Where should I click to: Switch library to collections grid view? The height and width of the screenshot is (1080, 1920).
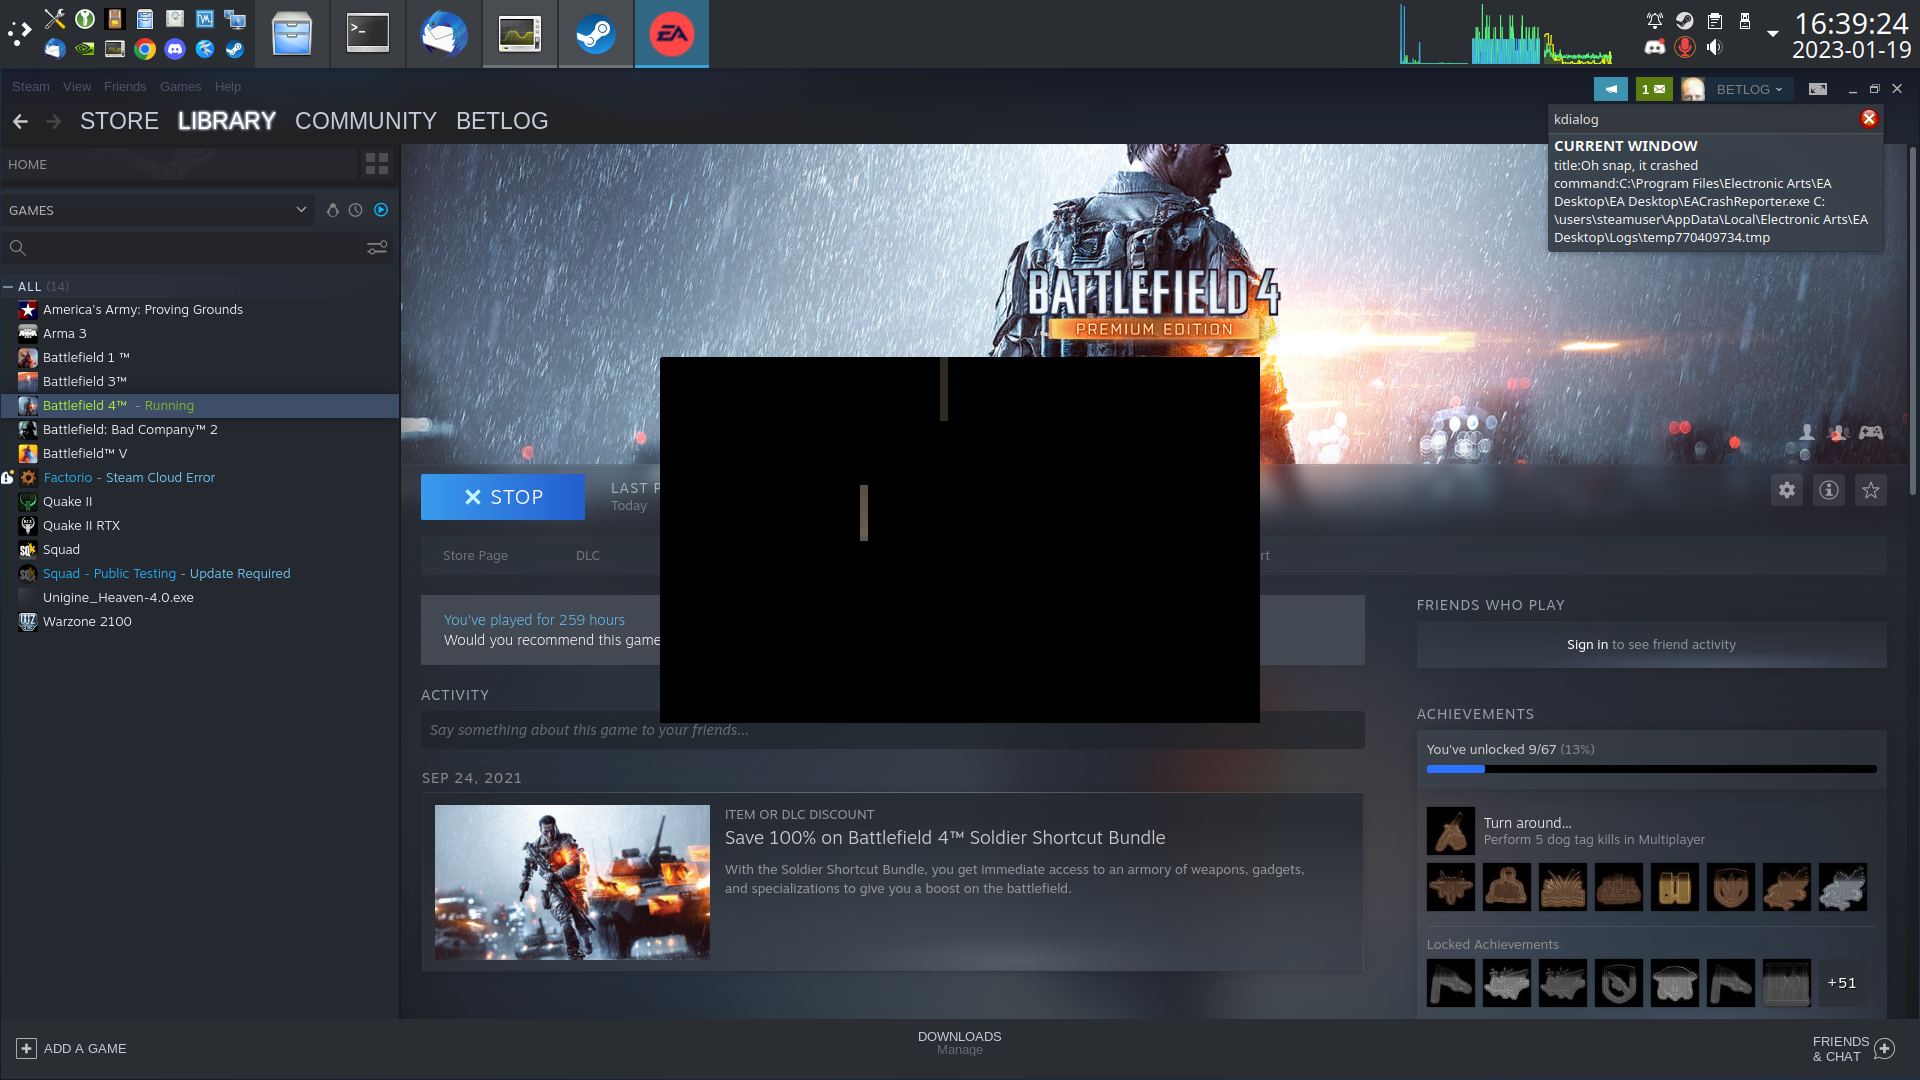tap(377, 164)
